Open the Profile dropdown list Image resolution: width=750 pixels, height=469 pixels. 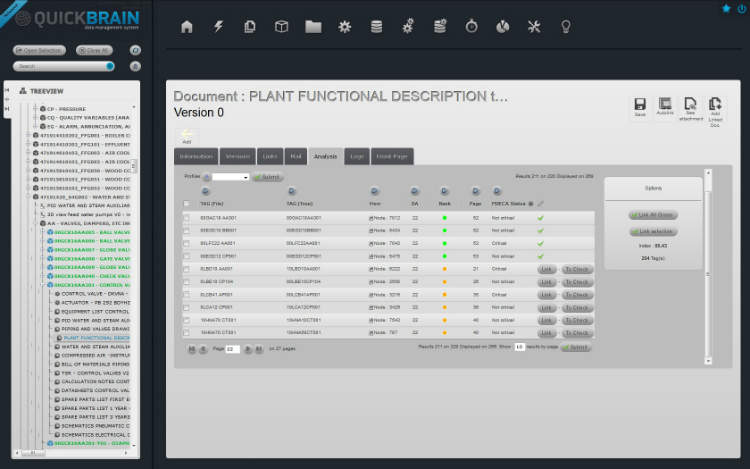231,177
